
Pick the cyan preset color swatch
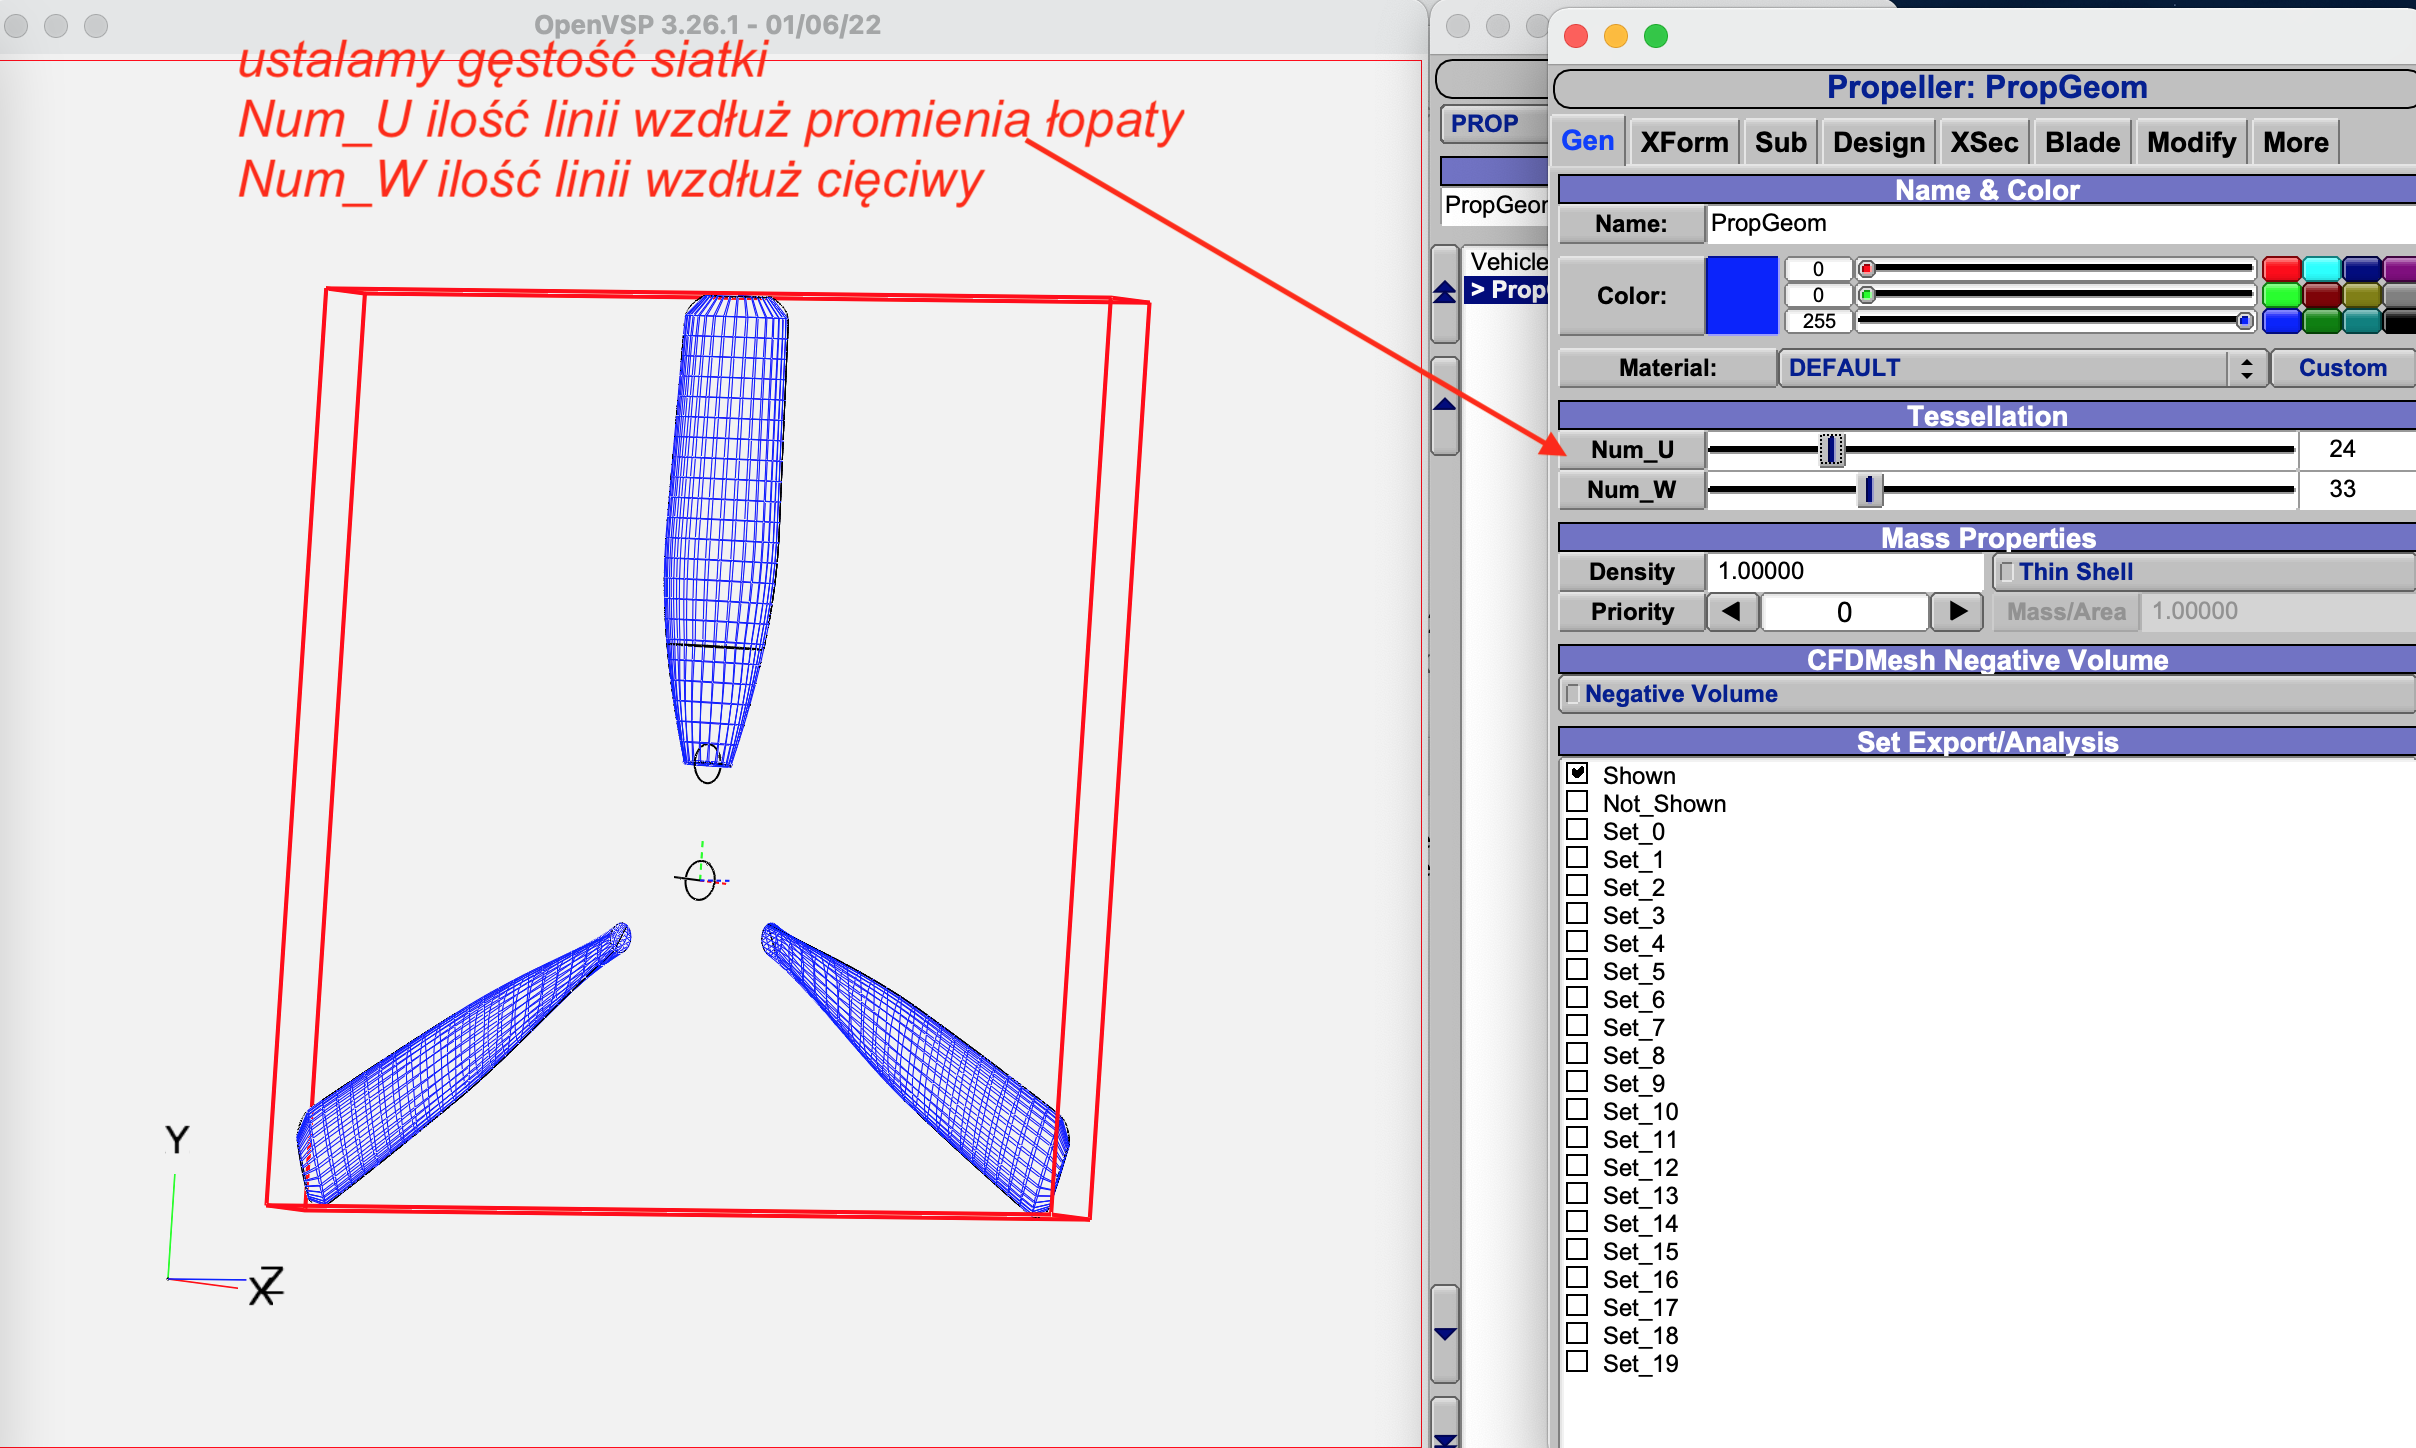(2321, 269)
